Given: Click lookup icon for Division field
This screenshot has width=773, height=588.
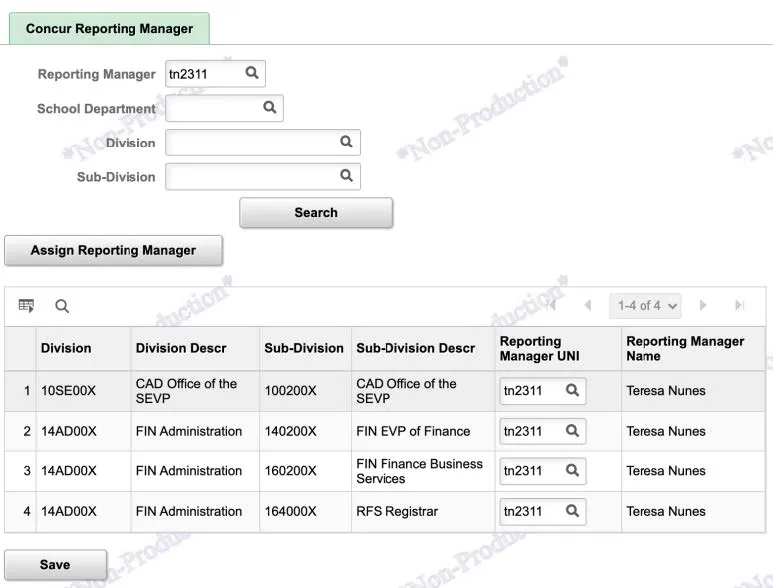Looking at the screenshot, I should (347, 142).
